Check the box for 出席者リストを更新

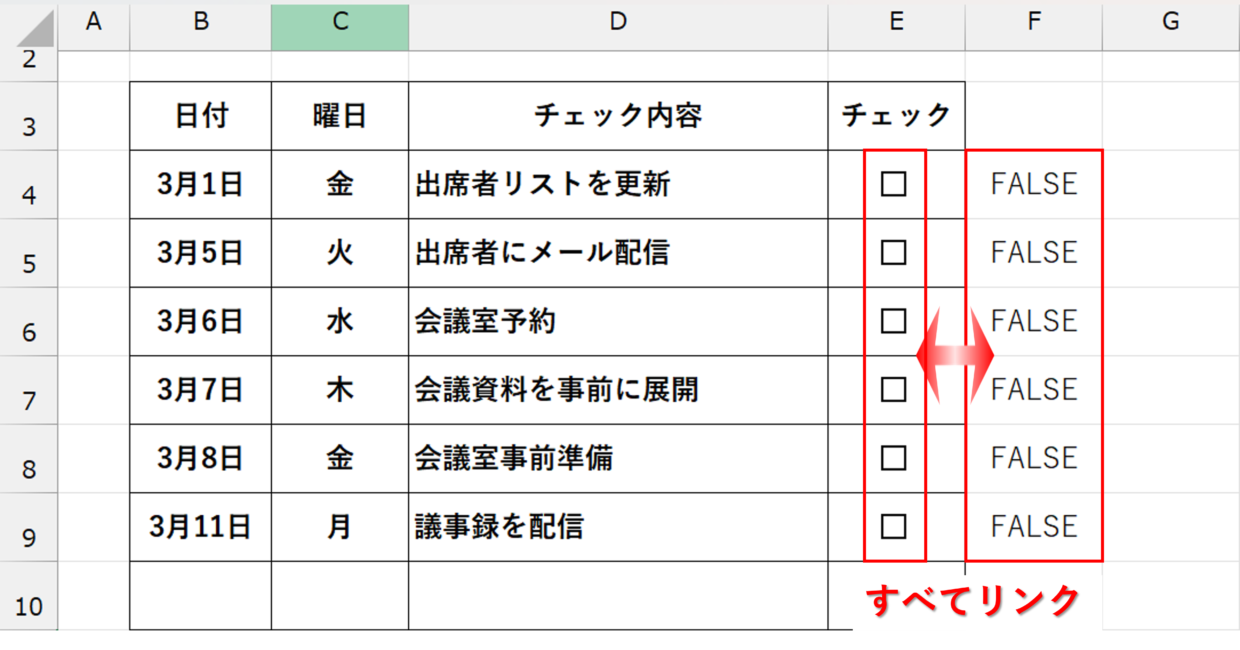tap(893, 184)
